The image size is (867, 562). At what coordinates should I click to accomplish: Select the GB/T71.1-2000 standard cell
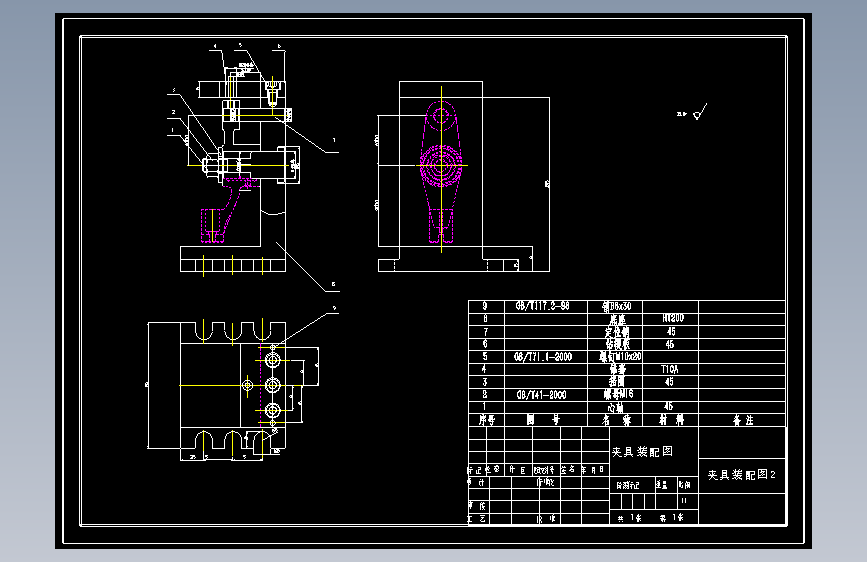(542, 357)
